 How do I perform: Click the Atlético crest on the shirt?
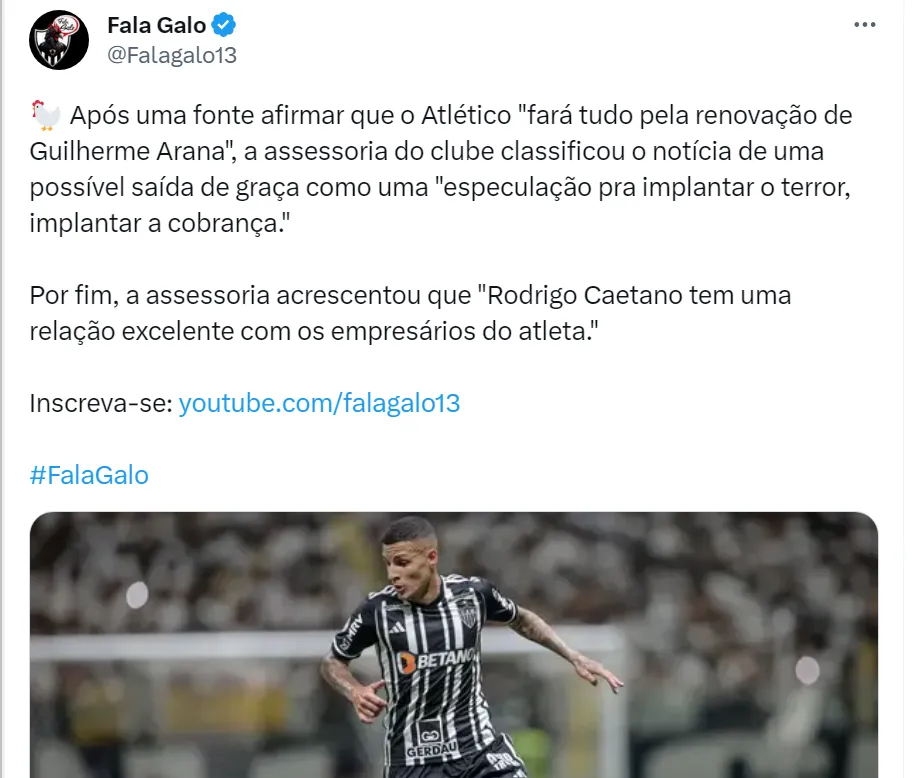click(x=468, y=613)
